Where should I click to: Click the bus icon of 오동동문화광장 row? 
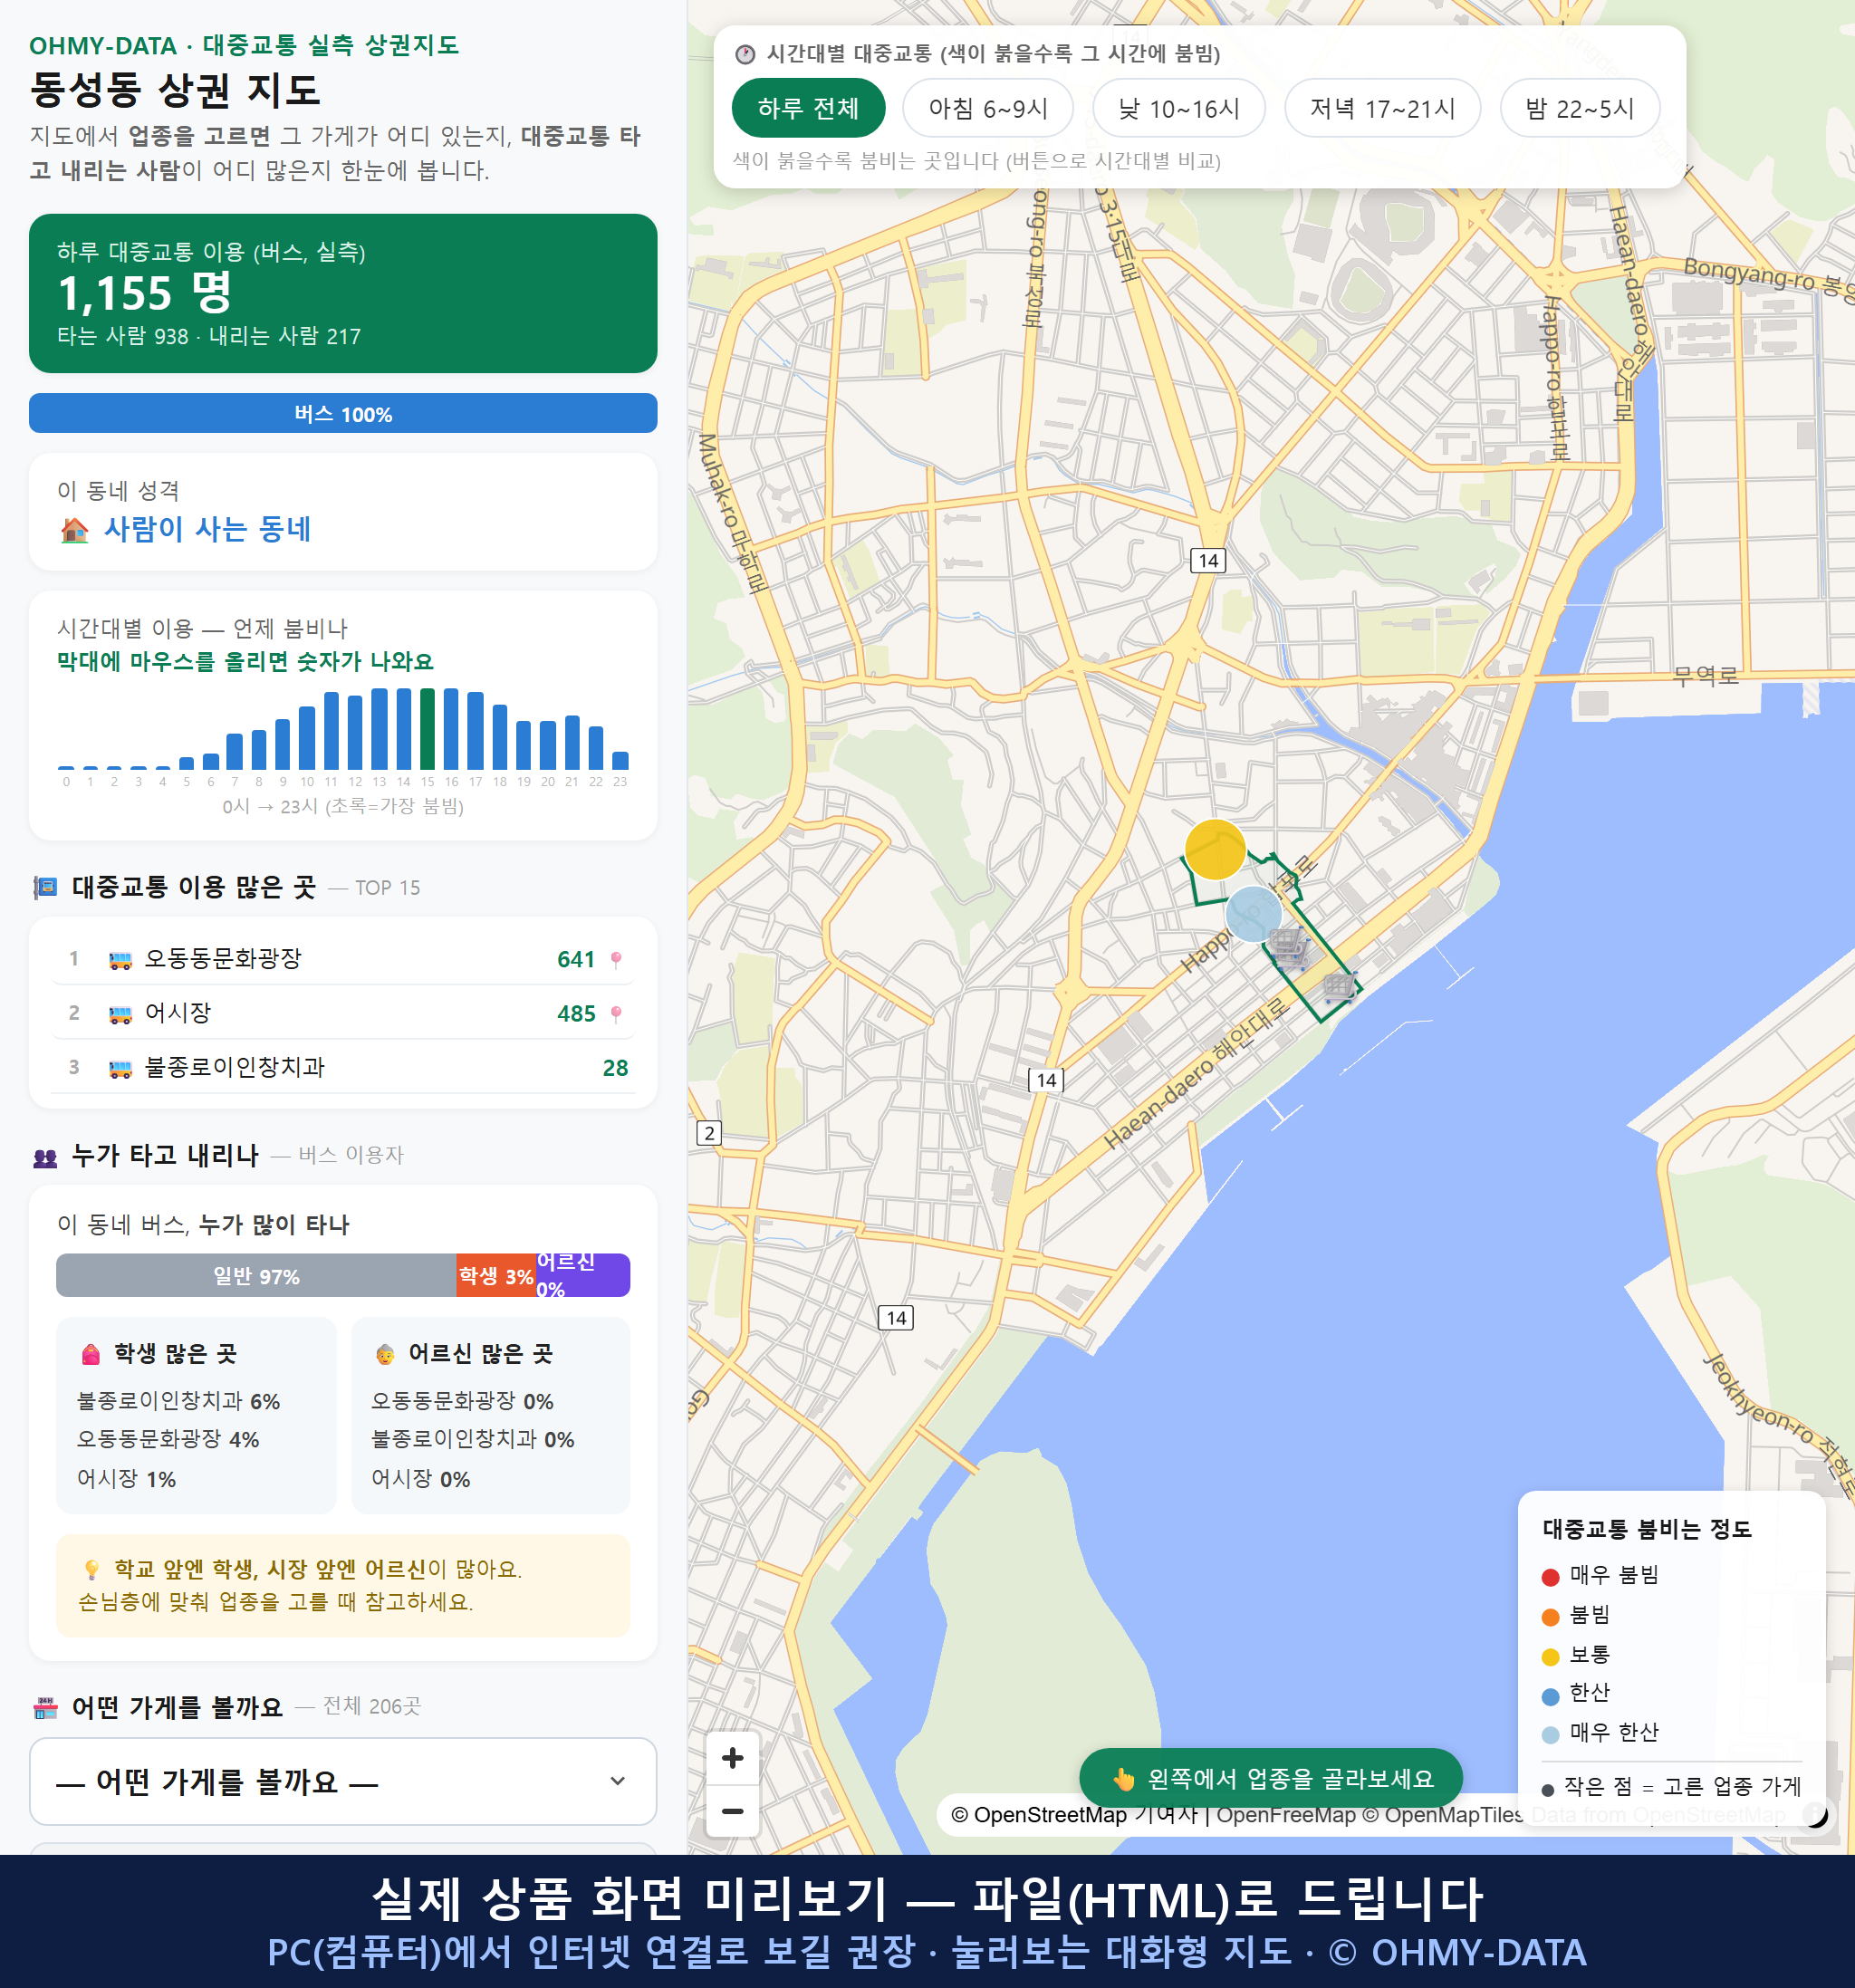click(120, 960)
